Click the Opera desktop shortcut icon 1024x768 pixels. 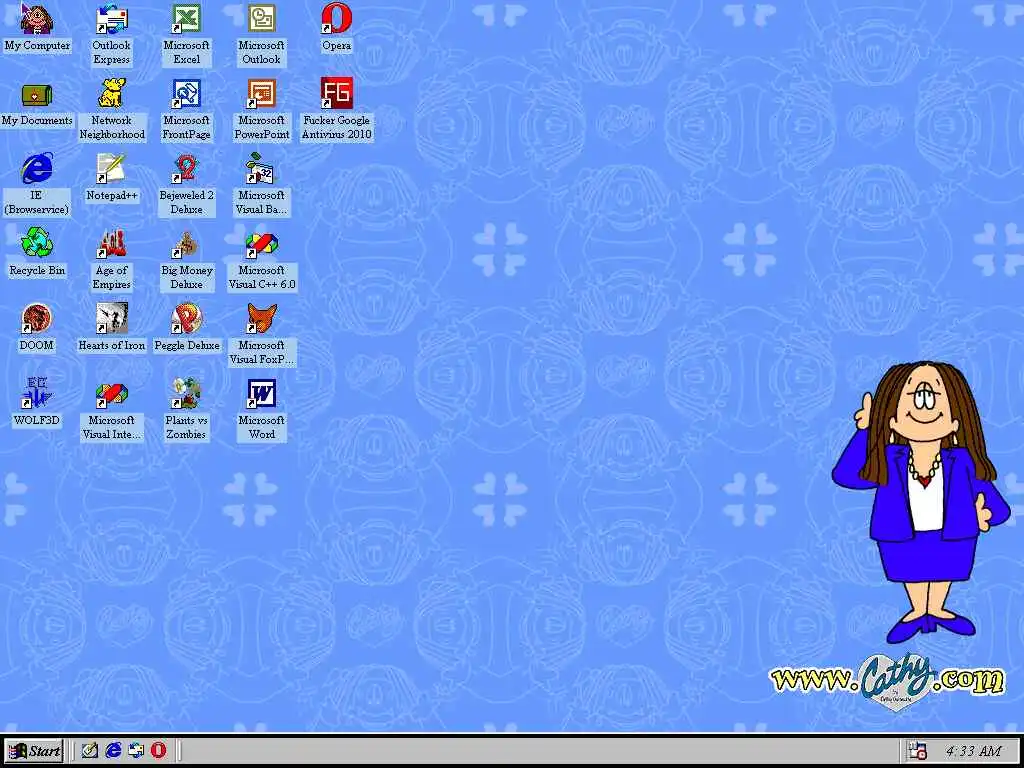pos(336,20)
